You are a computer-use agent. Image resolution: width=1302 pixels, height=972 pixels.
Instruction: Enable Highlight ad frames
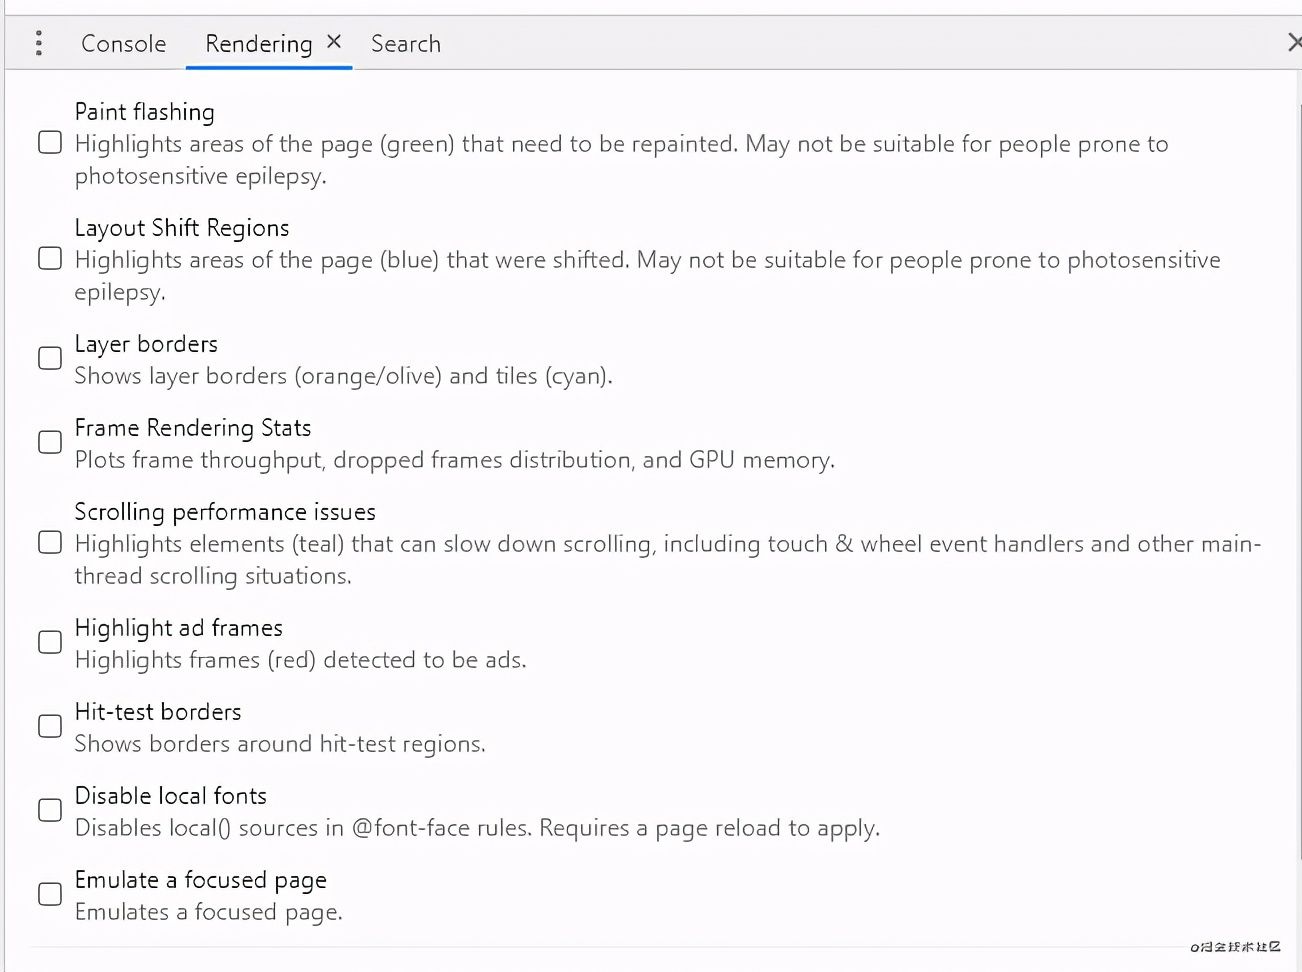[x=49, y=641]
